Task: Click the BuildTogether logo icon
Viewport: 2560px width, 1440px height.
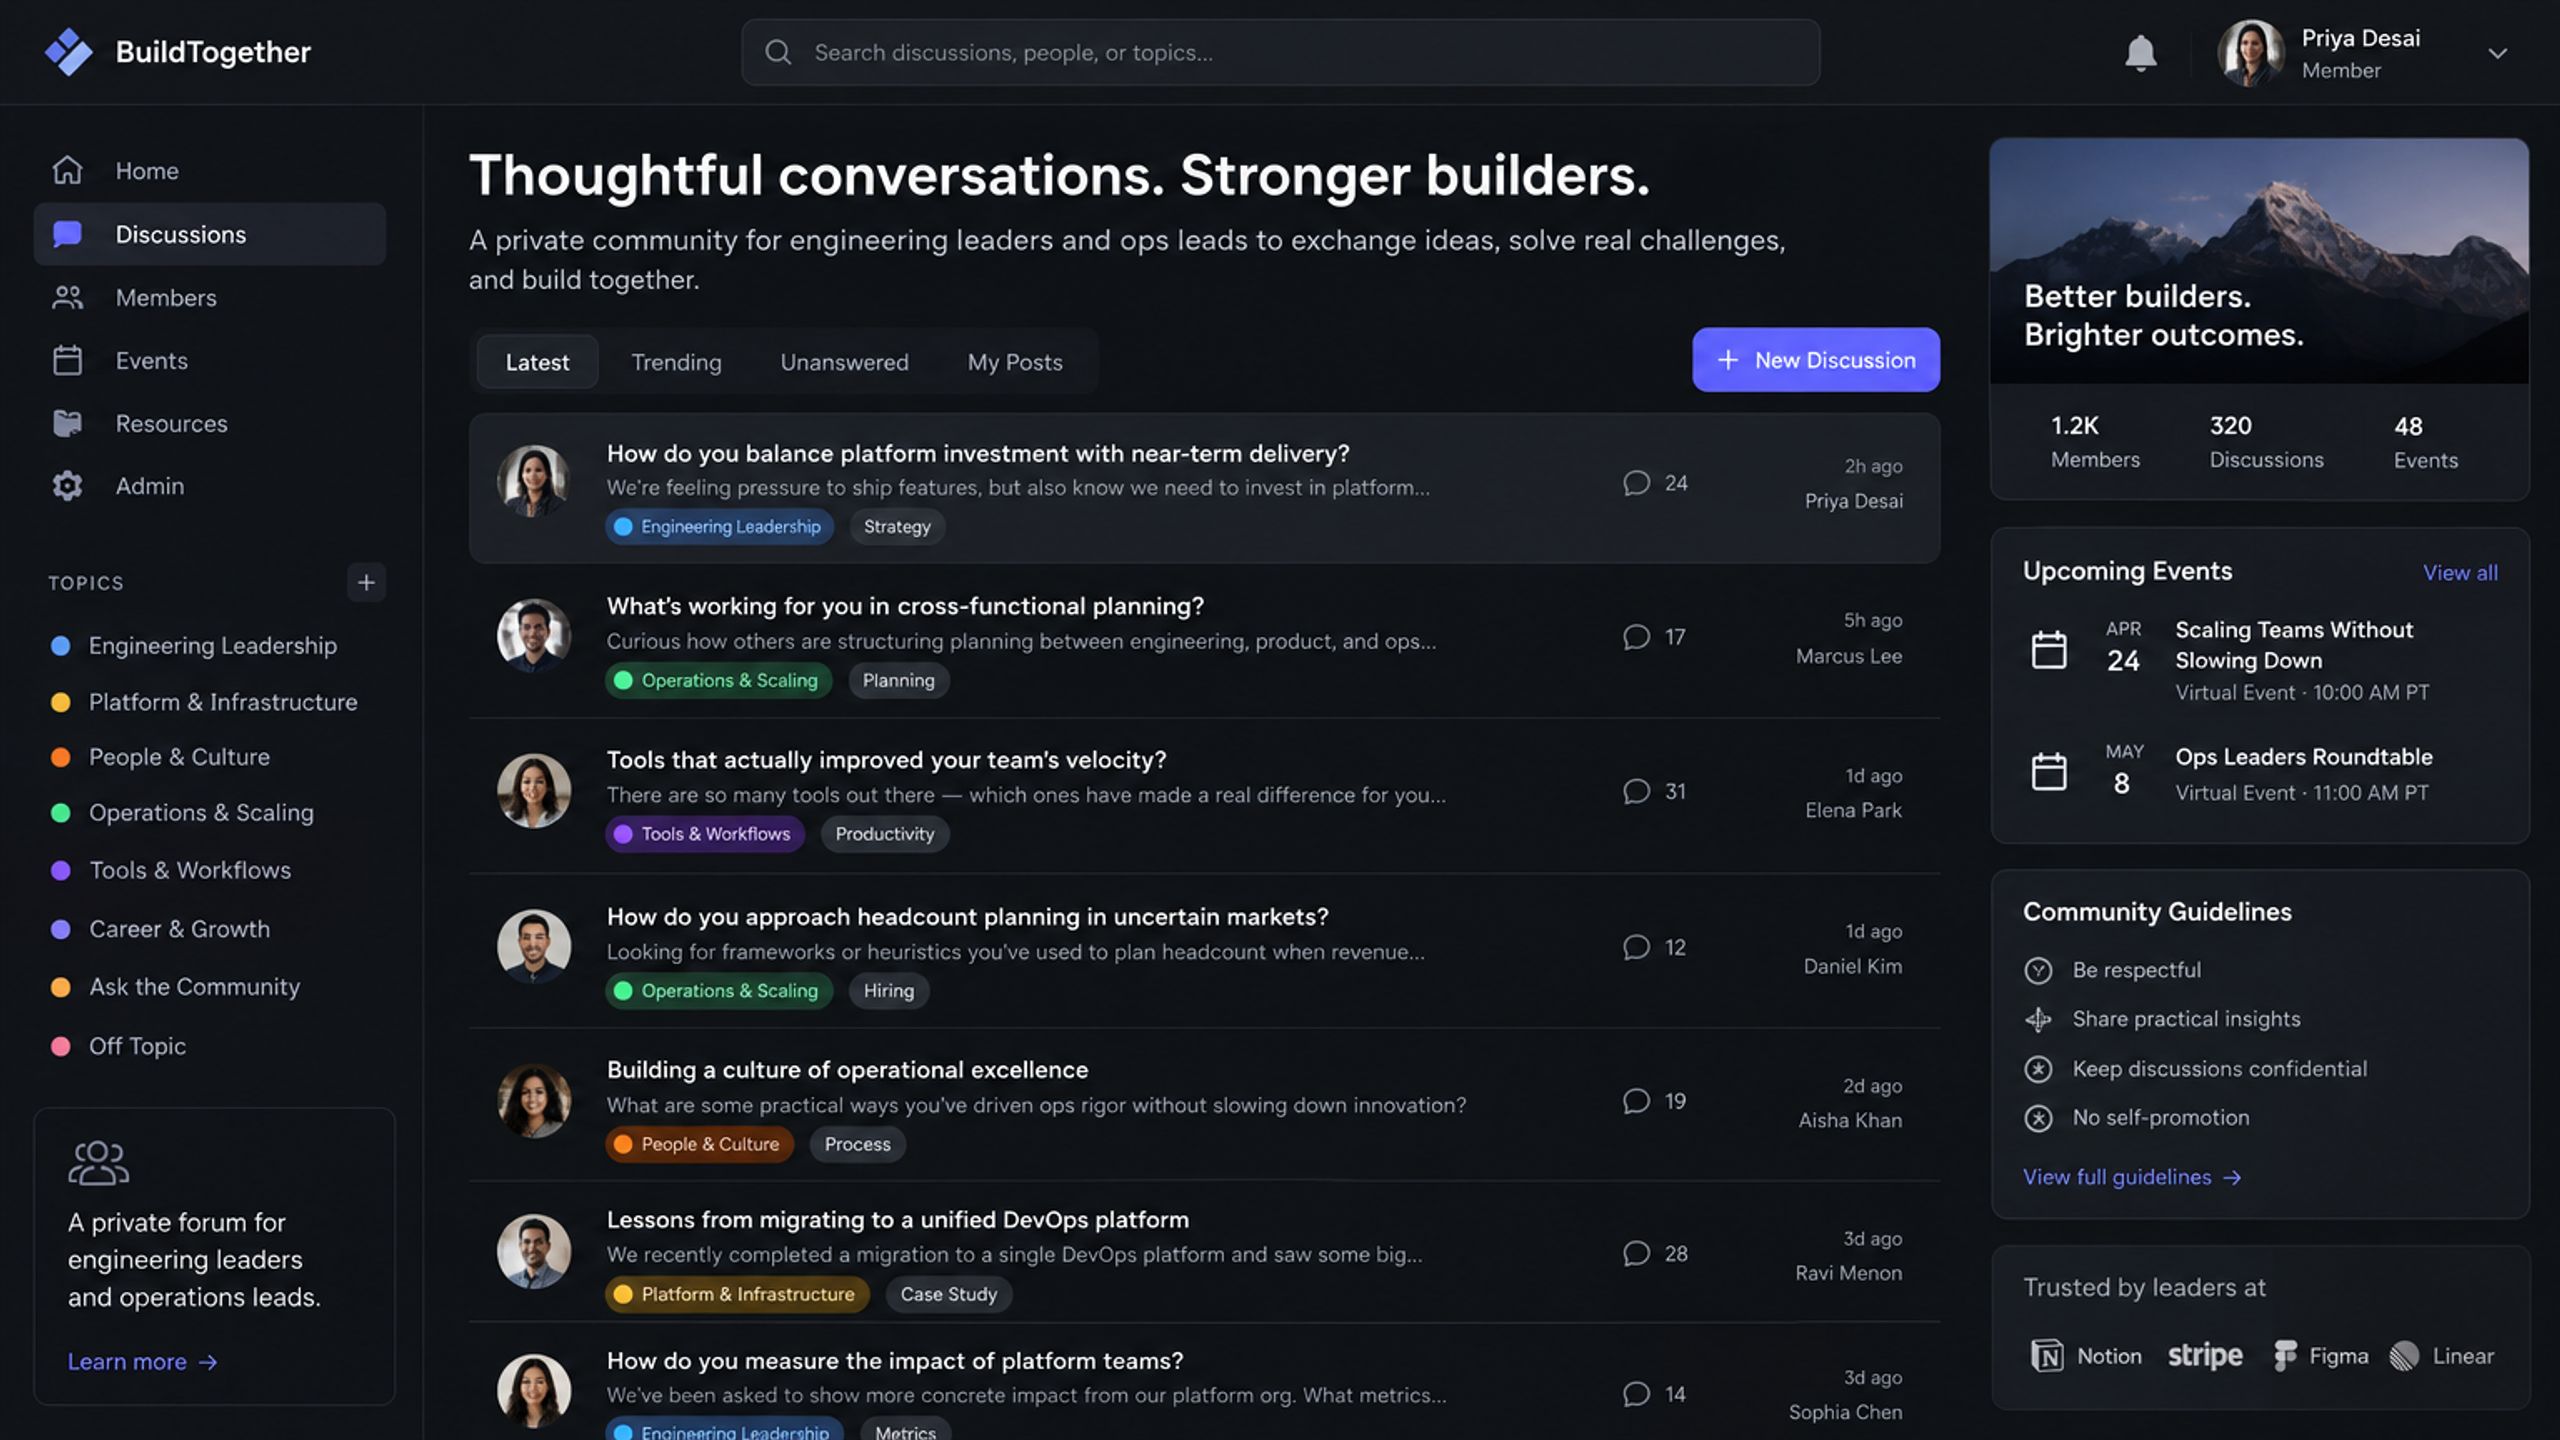Action: (x=68, y=52)
